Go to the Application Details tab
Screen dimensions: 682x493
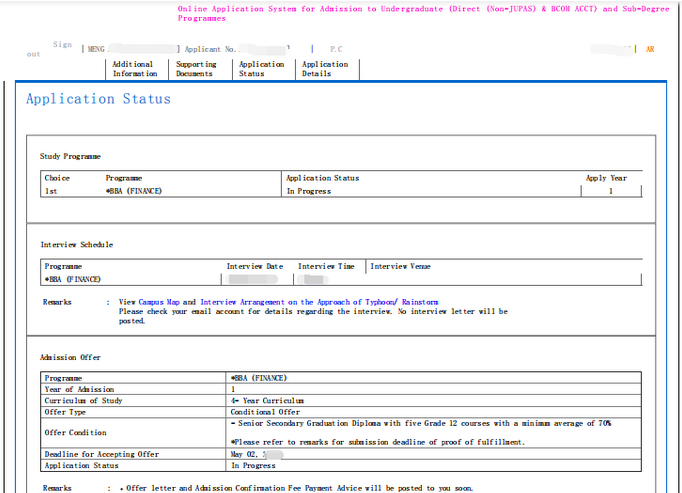click(325, 68)
